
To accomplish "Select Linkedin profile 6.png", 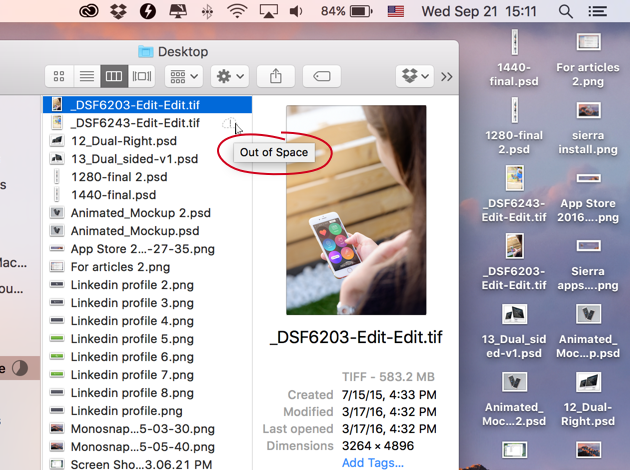I will point(147,357).
